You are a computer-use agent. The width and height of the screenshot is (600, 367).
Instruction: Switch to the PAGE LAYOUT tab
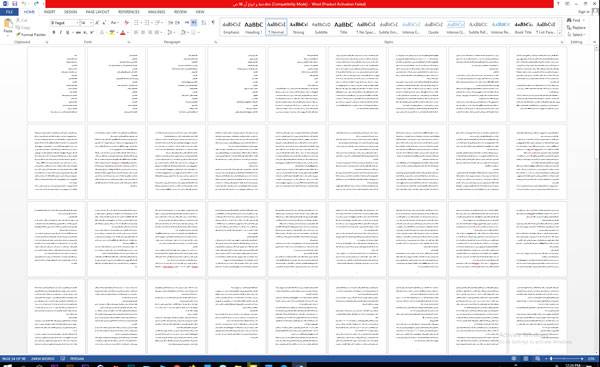[98, 12]
